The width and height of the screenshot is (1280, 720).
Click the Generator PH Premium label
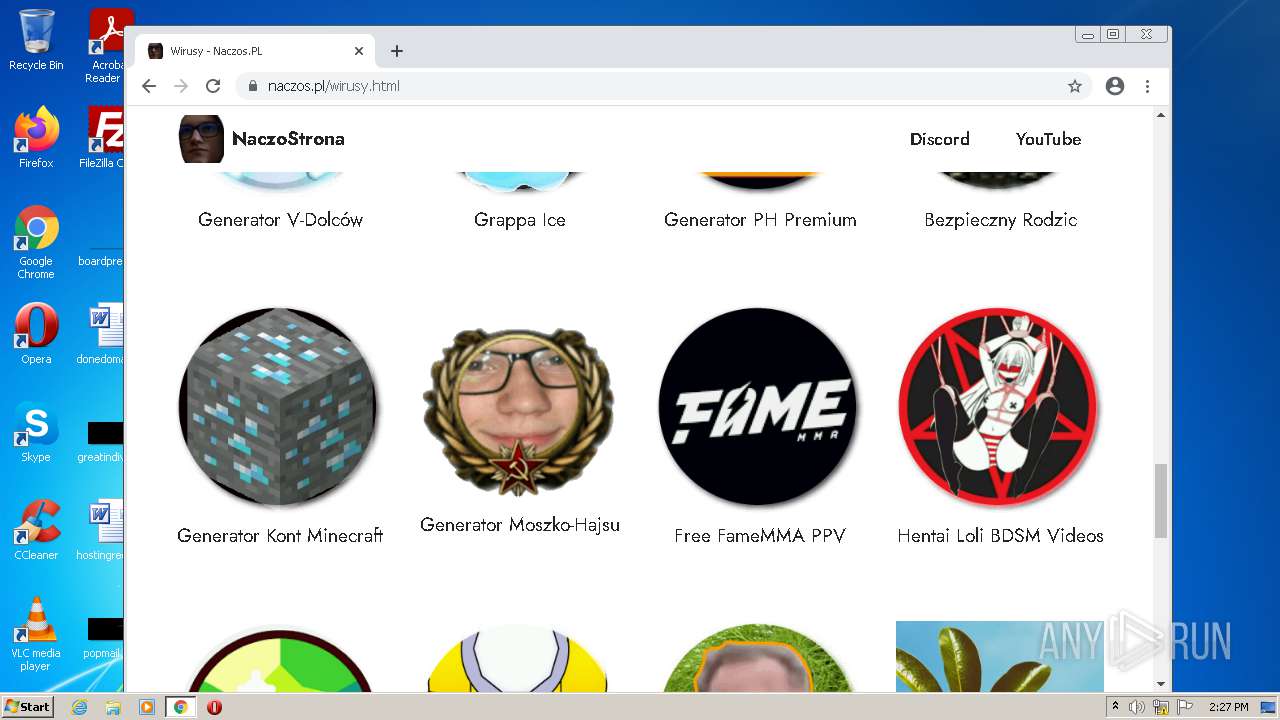tap(760, 220)
